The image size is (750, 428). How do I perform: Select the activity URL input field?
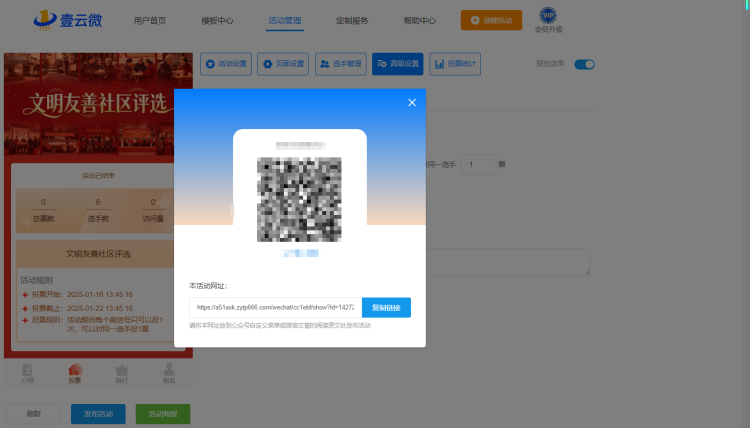(276, 307)
